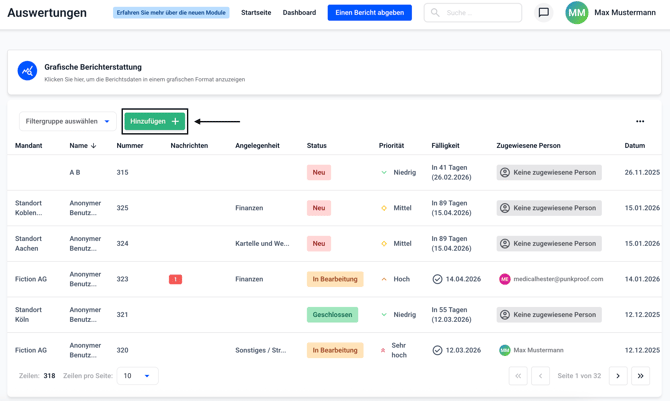670x401 pixels.
Task: Click the MM user avatar
Action: pos(577,13)
